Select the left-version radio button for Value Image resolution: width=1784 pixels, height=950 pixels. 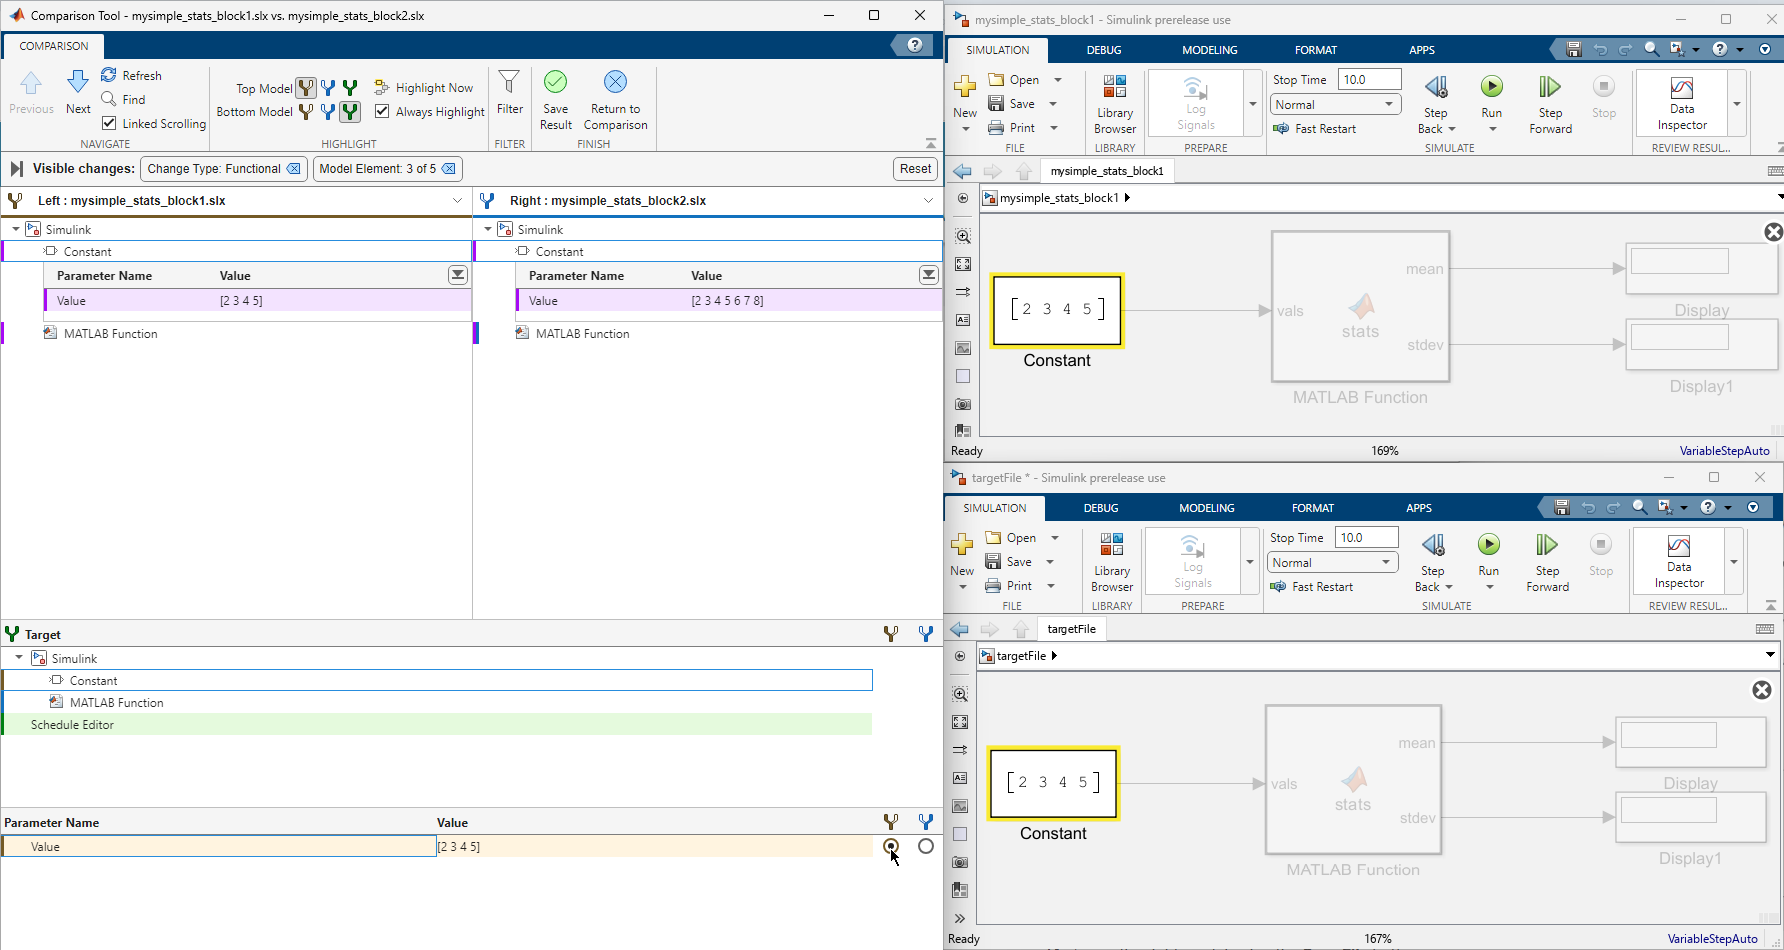(x=891, y=846)
